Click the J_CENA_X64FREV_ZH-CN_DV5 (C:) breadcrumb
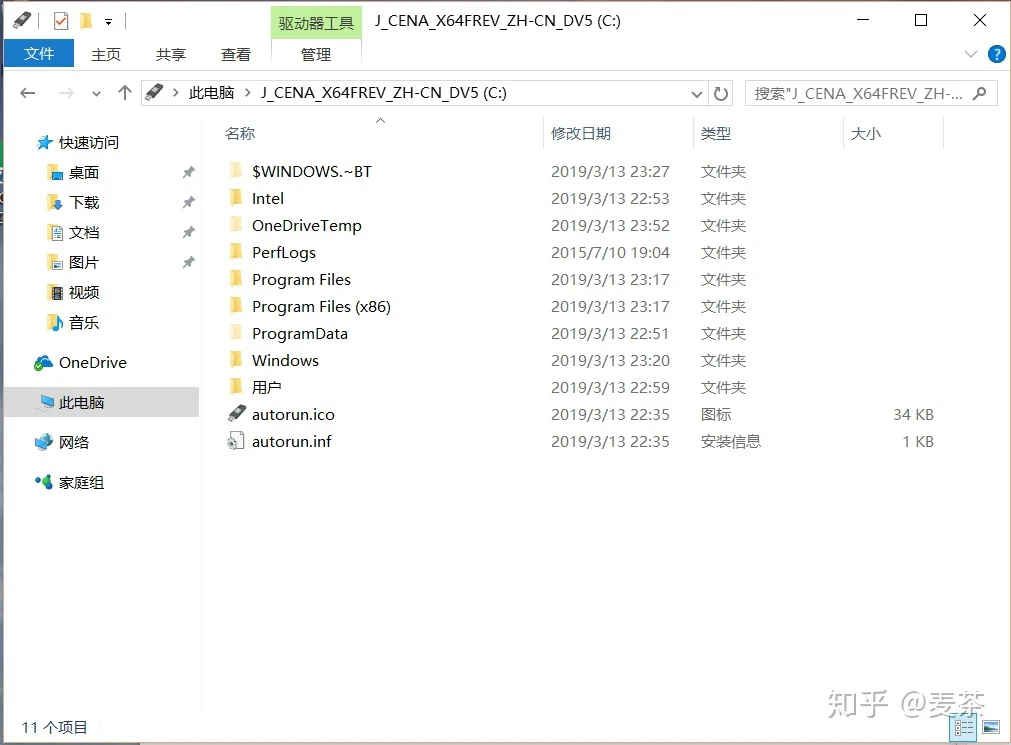 (x=384, y=93)
